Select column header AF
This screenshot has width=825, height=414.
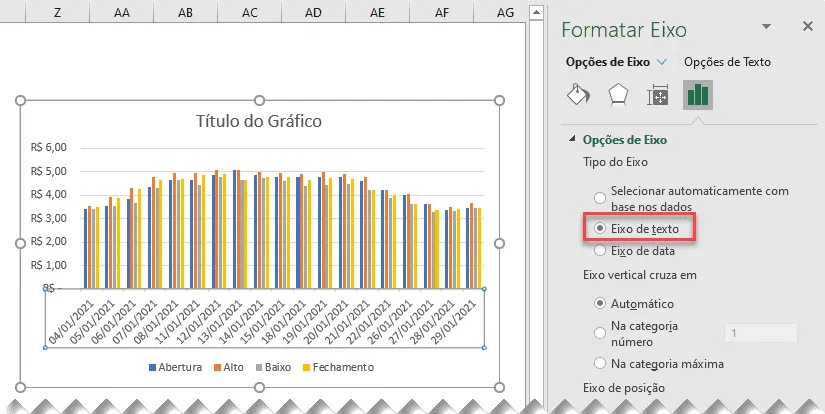point(442,13)
